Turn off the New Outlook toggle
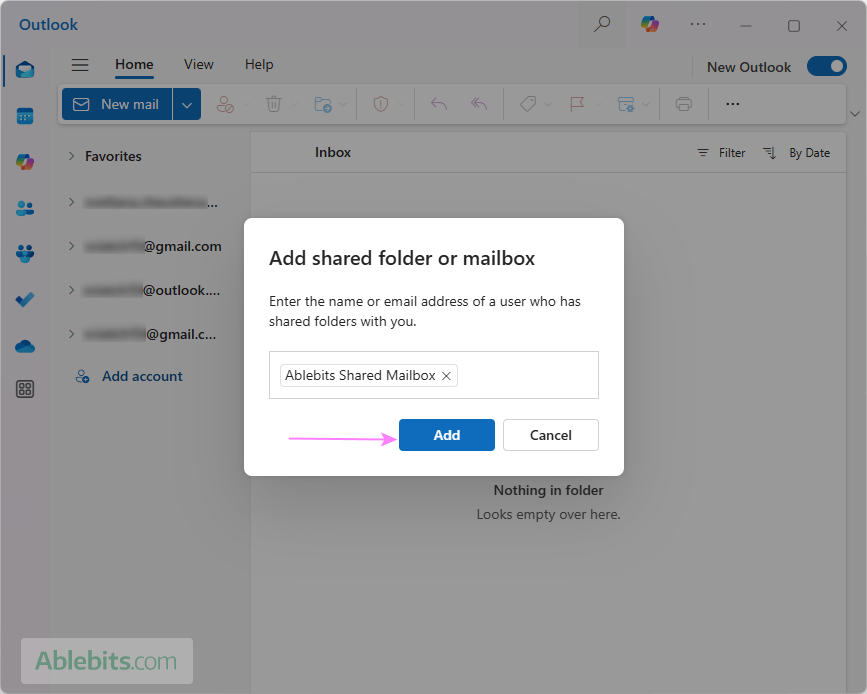The height and width of the screenshot is (694, 867). point(827,66)
